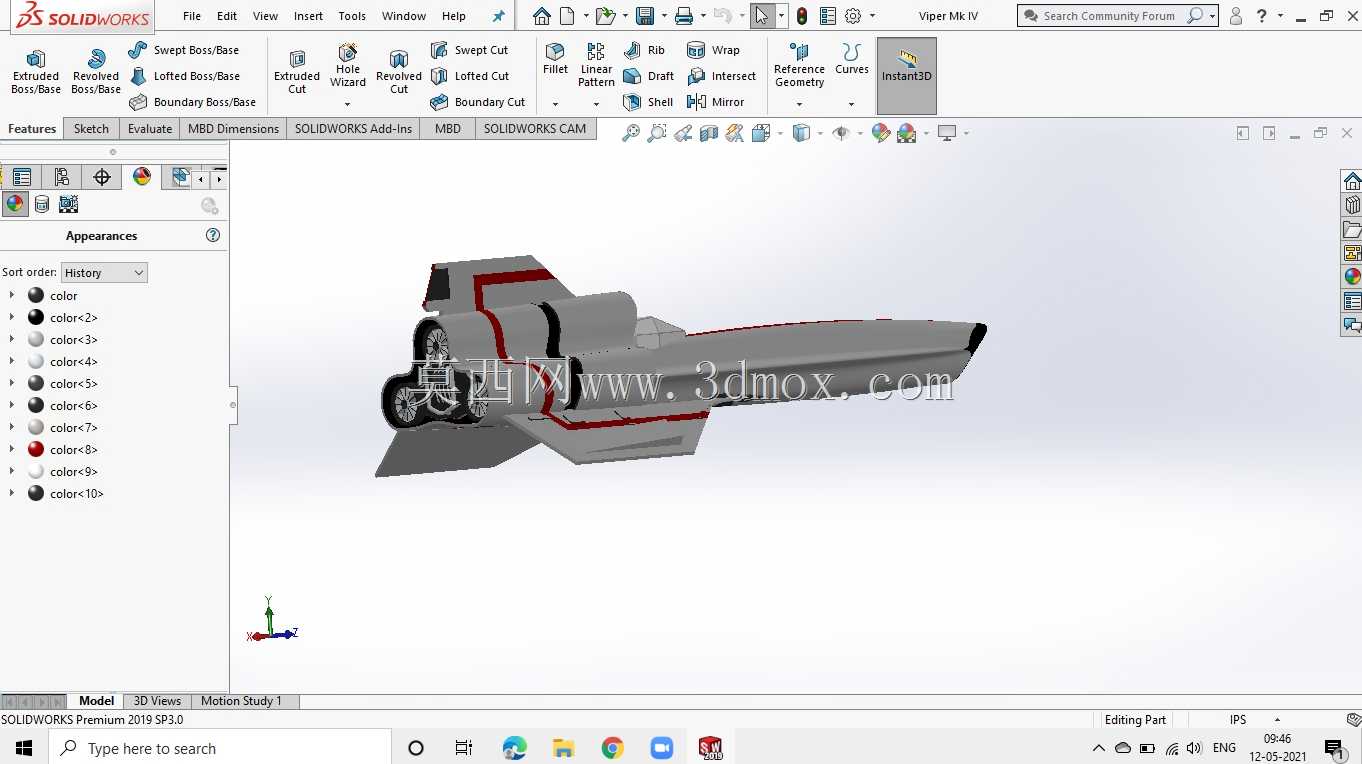Click the Mirror feature tool
Viewport: 1362px width, 764px height.
pyautogui.click(x=715, y=102)
